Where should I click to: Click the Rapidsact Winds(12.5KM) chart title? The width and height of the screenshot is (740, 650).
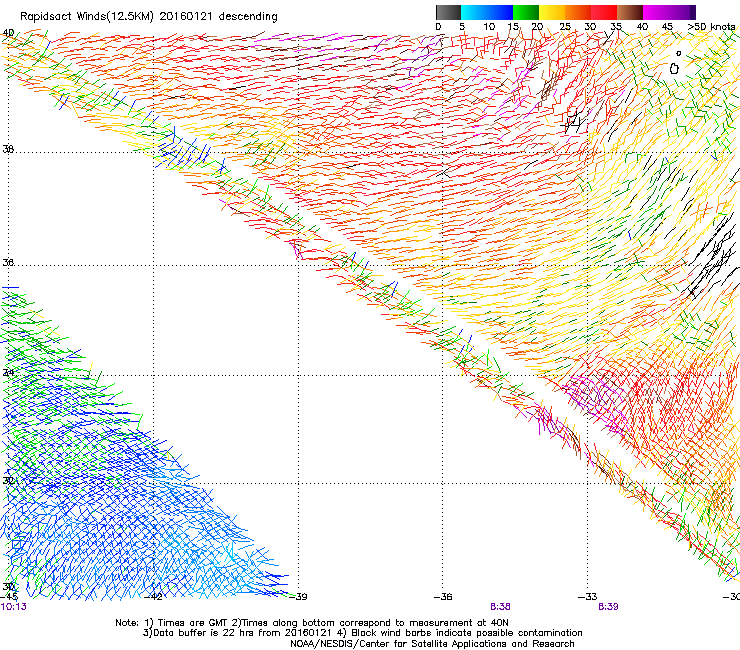149,16
